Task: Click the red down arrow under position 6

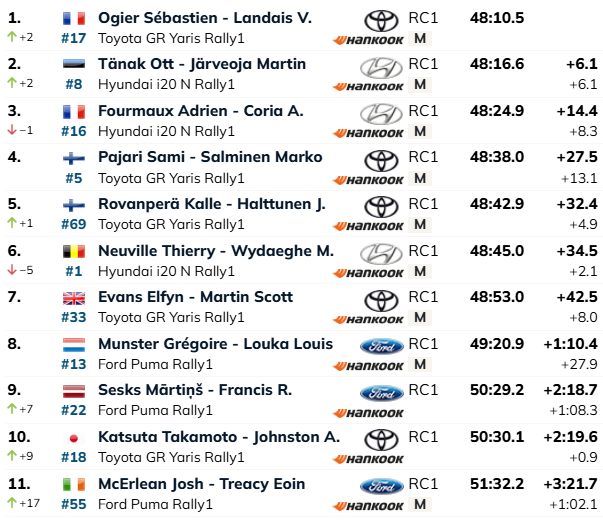Action: click(12, 270)
